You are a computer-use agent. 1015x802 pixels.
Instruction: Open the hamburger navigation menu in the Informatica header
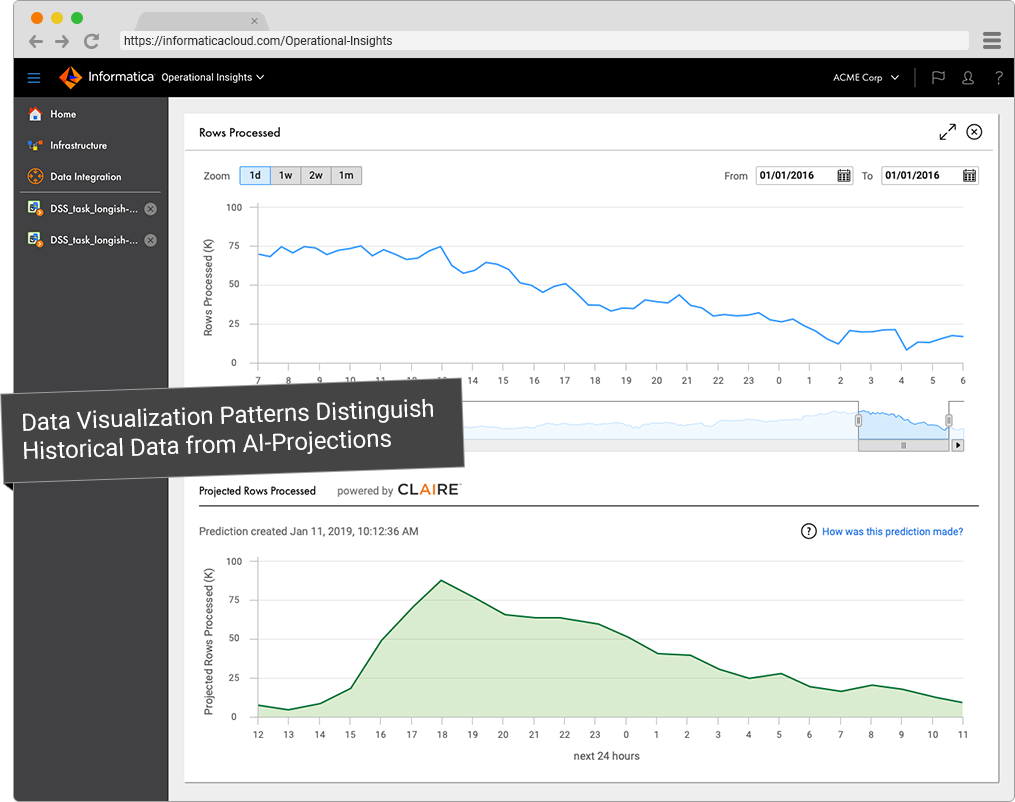point(34,78)
